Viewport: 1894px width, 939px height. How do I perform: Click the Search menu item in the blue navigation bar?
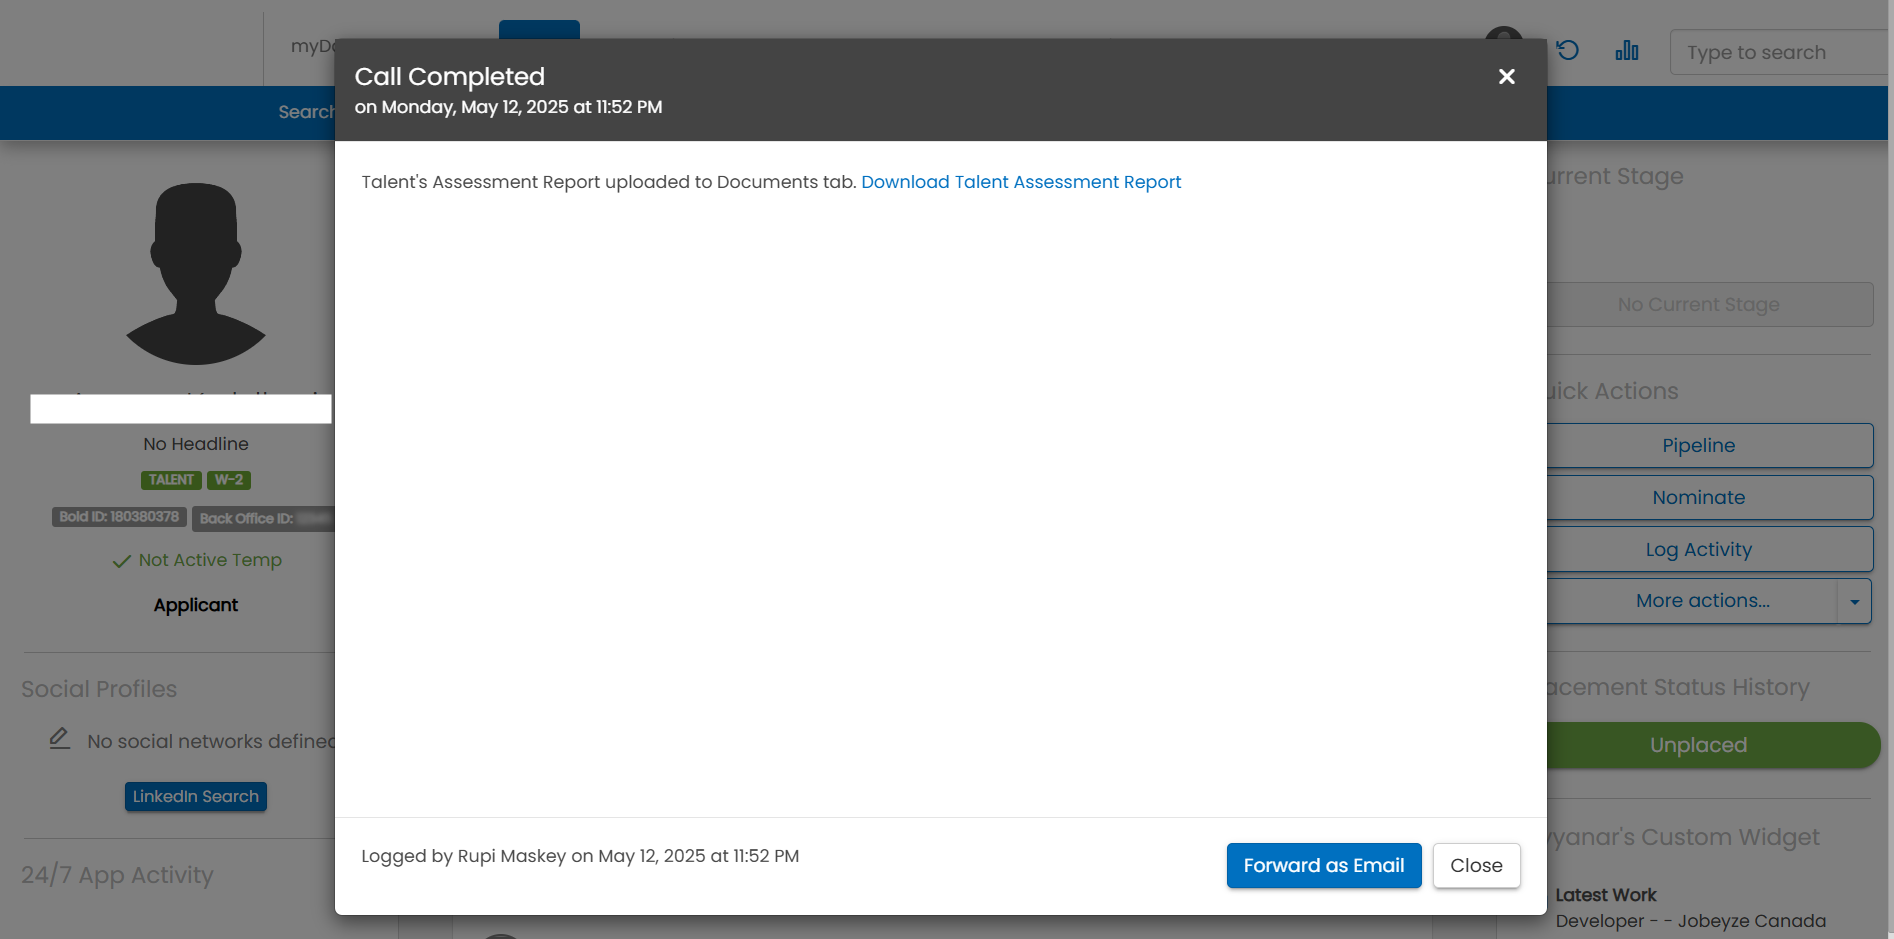(306, 112)
